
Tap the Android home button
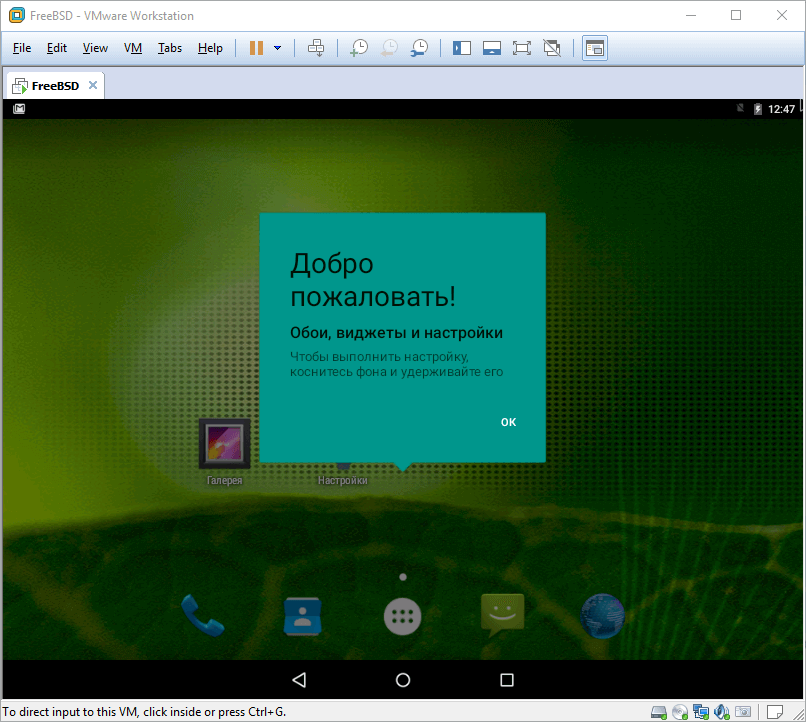(403, 680)
